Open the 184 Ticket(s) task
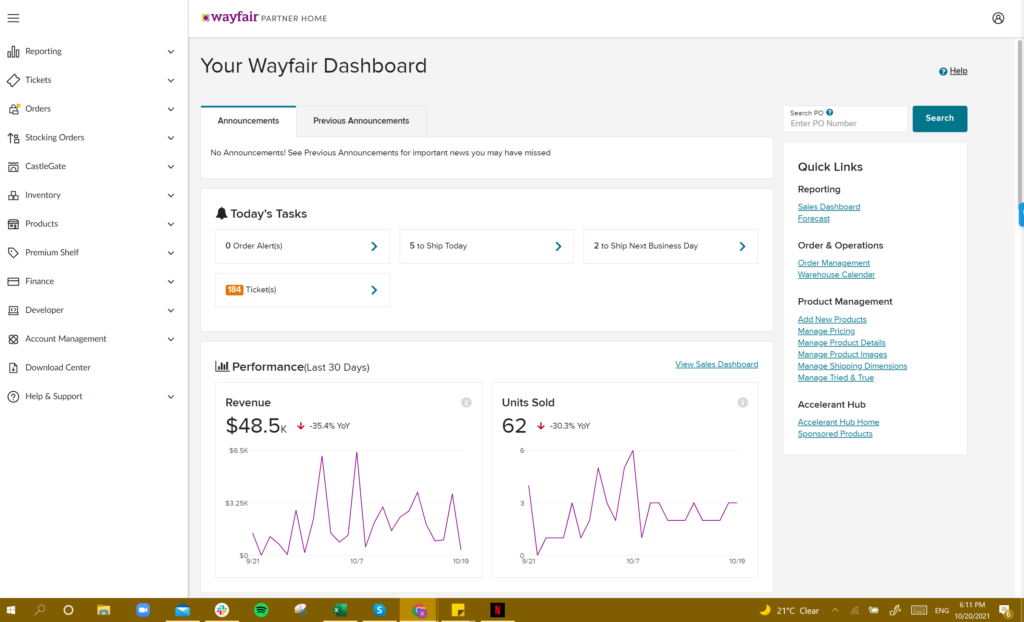The height and width of the screenshot is (622, 1024). (302, 290)
